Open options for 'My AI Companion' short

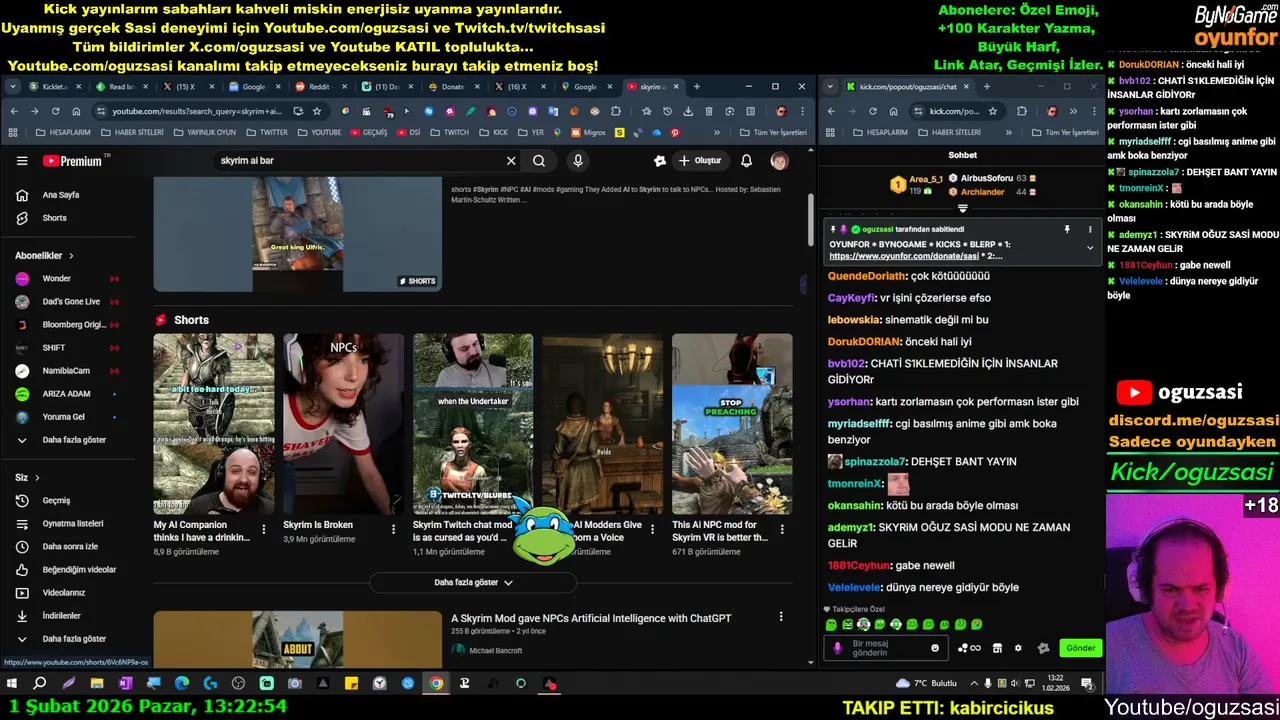pyautogui.click(x=264, y=529)
